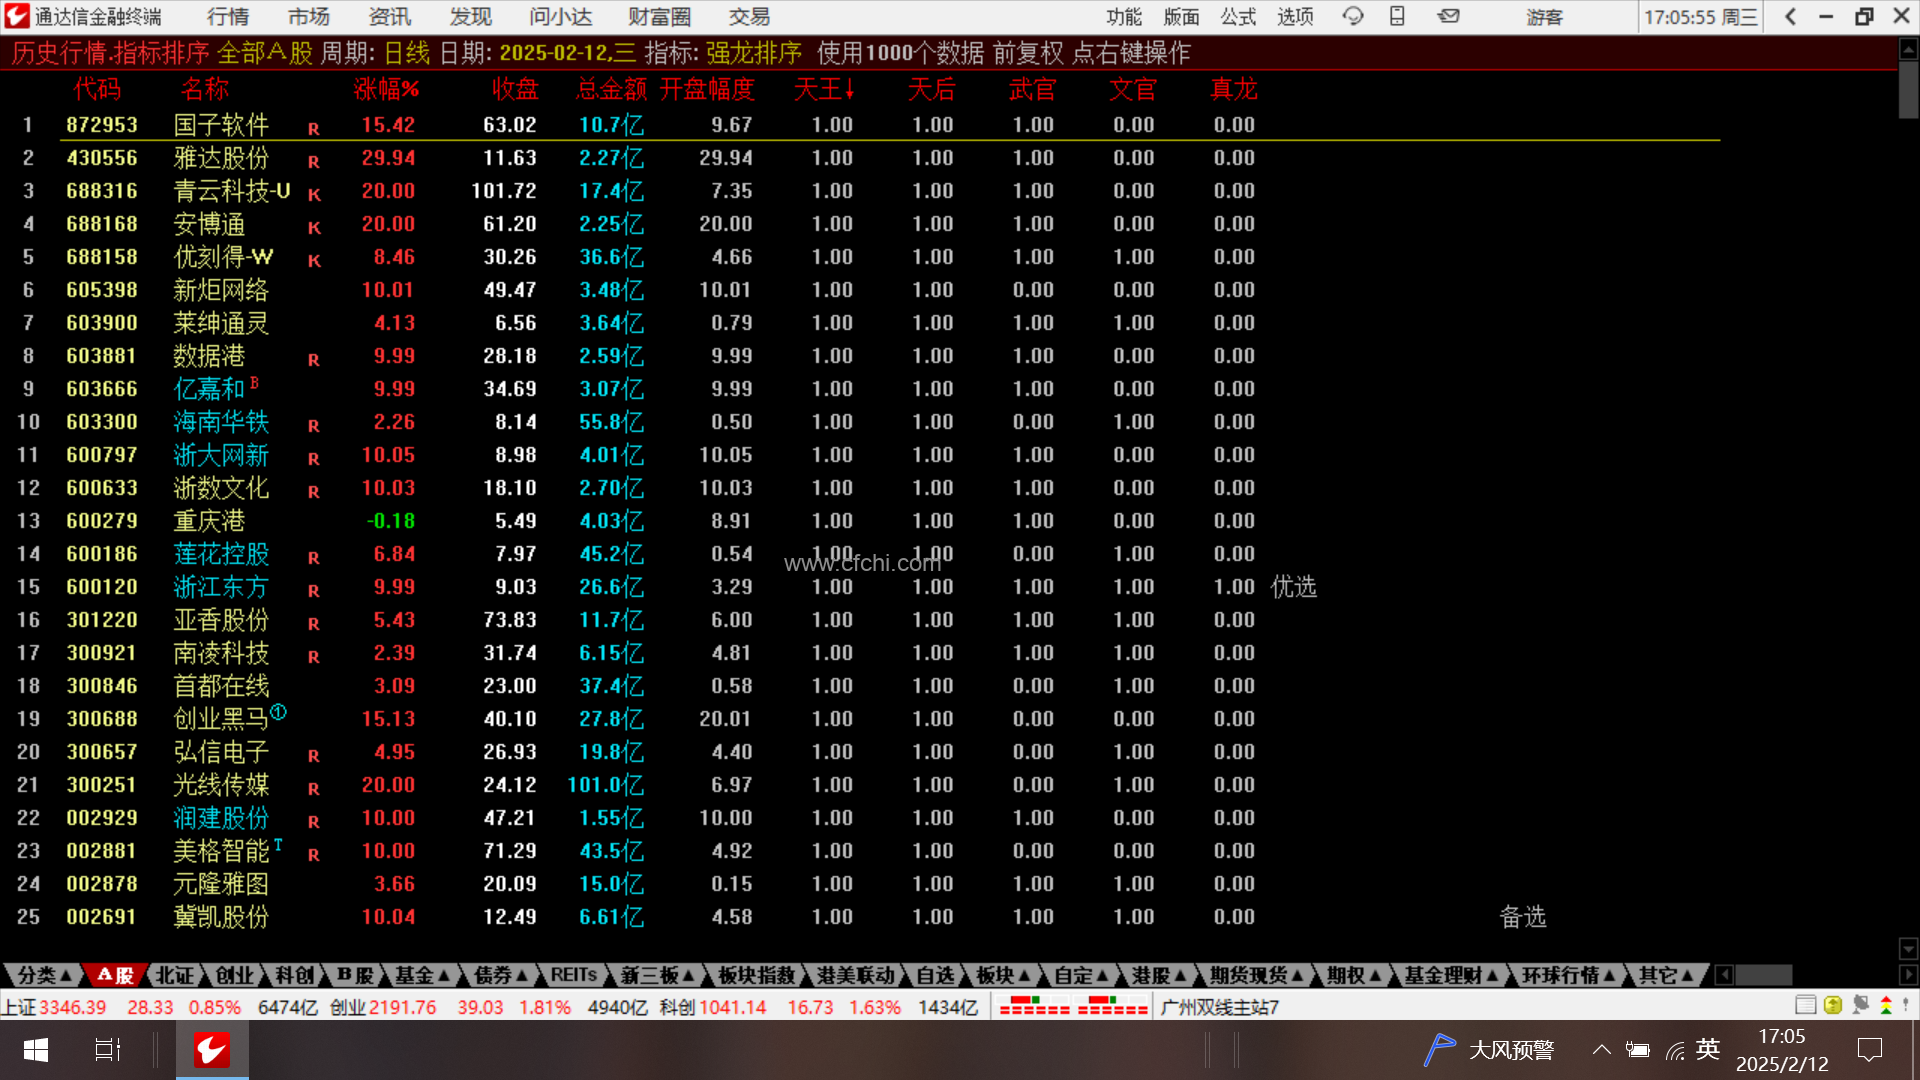1920x1080 pixels.
Task: Open the mobile phone icon in title bar
Action: 1397,16
